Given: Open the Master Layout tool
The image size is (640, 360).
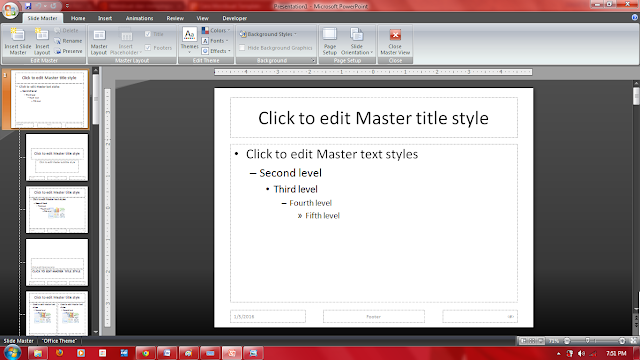Looking at the screenshot, I should point(99,42).
